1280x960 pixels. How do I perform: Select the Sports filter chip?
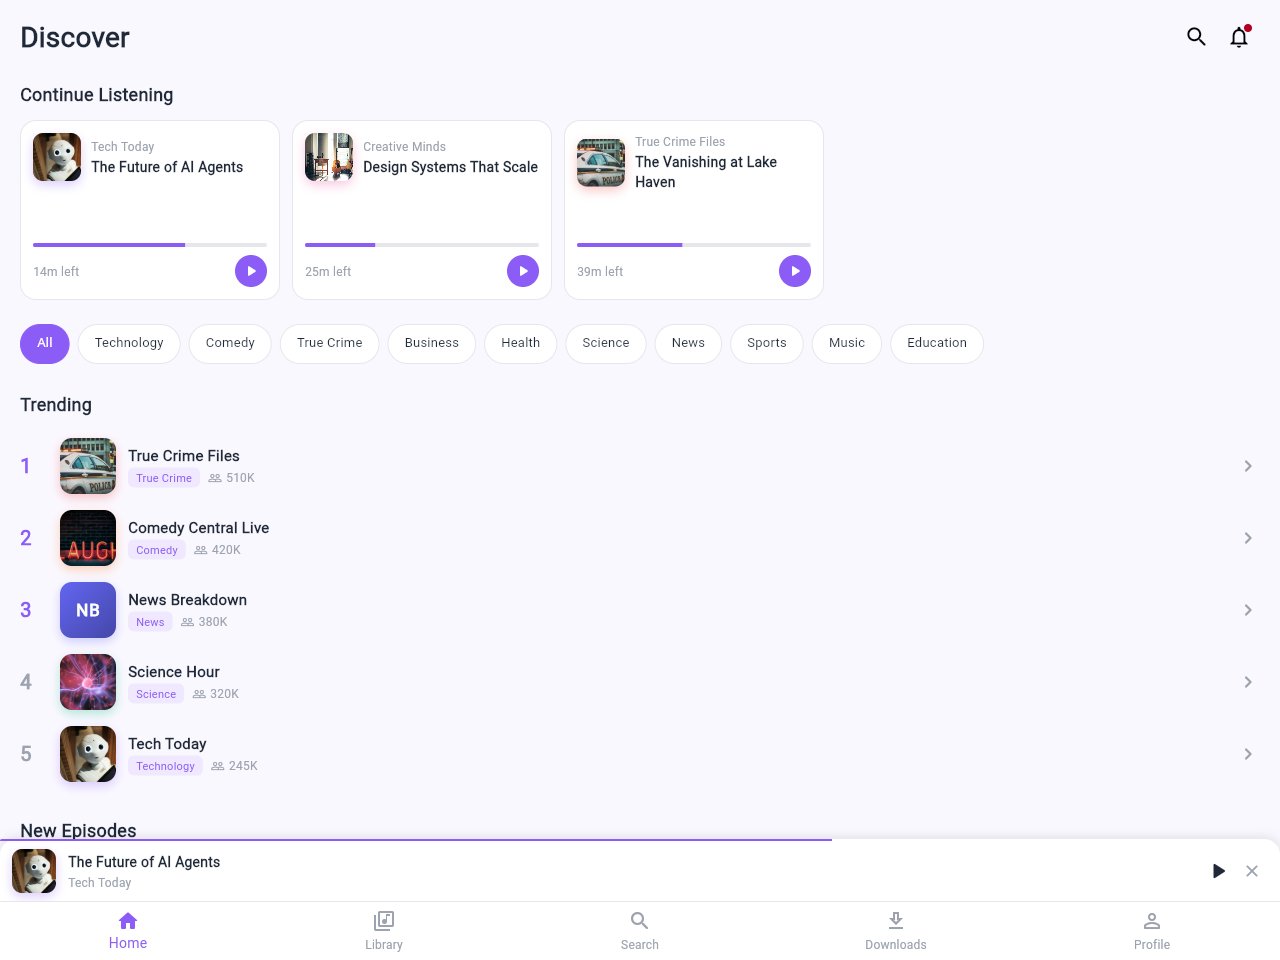pyautogui.click(x=767, y=343)
